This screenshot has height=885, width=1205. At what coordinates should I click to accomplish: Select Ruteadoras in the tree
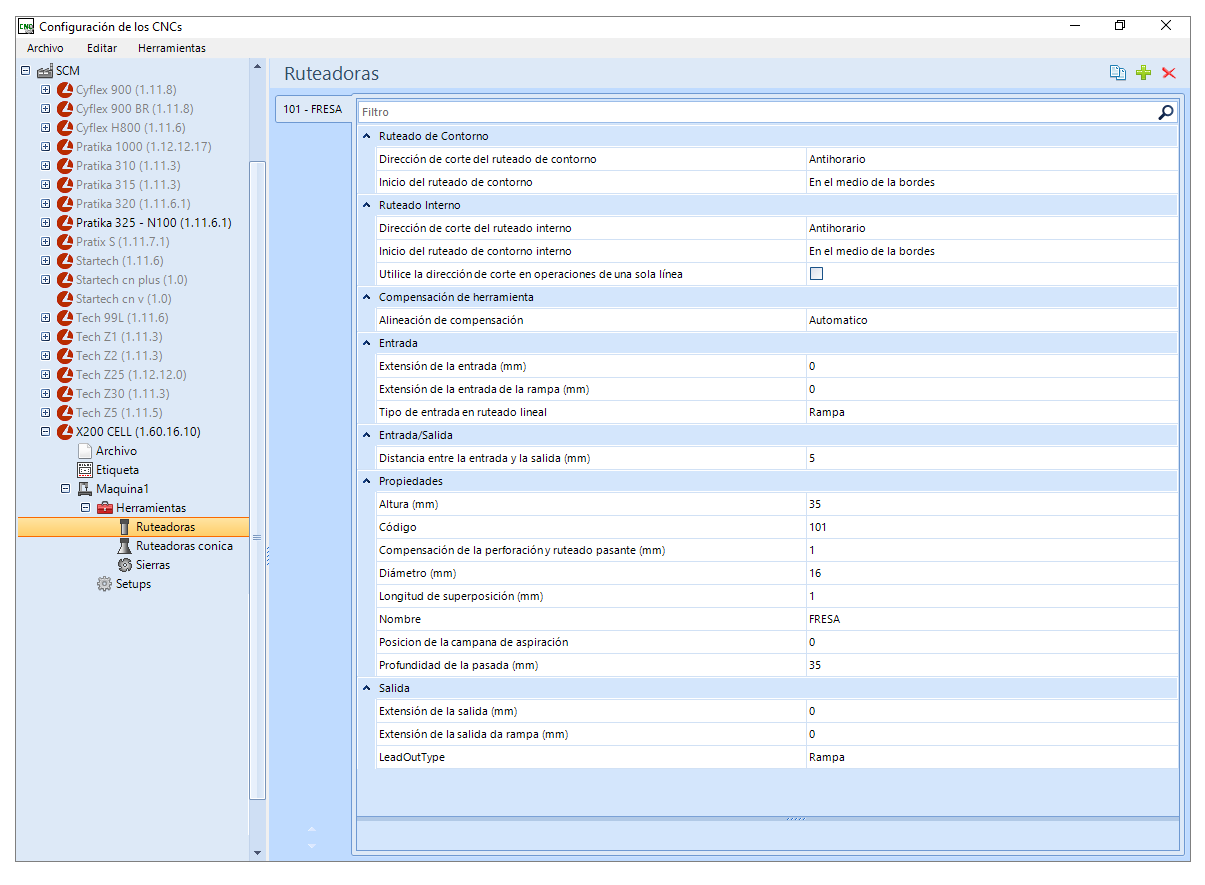click(x=165, y=527)
